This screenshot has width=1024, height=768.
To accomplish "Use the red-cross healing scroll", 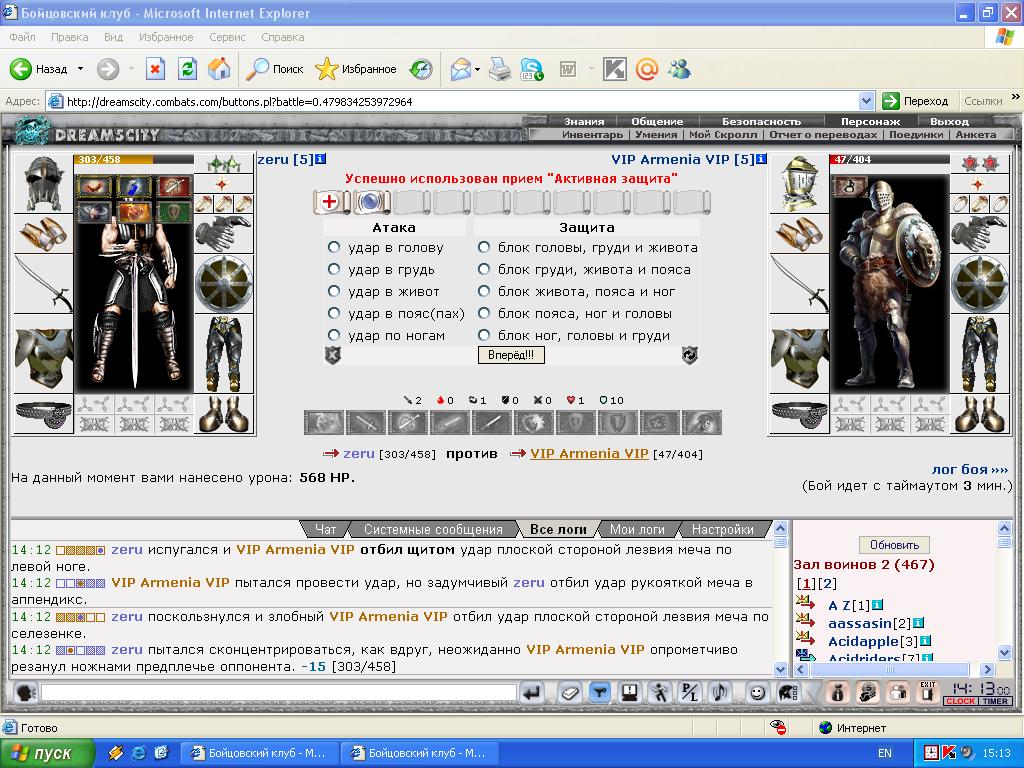I will [x=332, y=202].
